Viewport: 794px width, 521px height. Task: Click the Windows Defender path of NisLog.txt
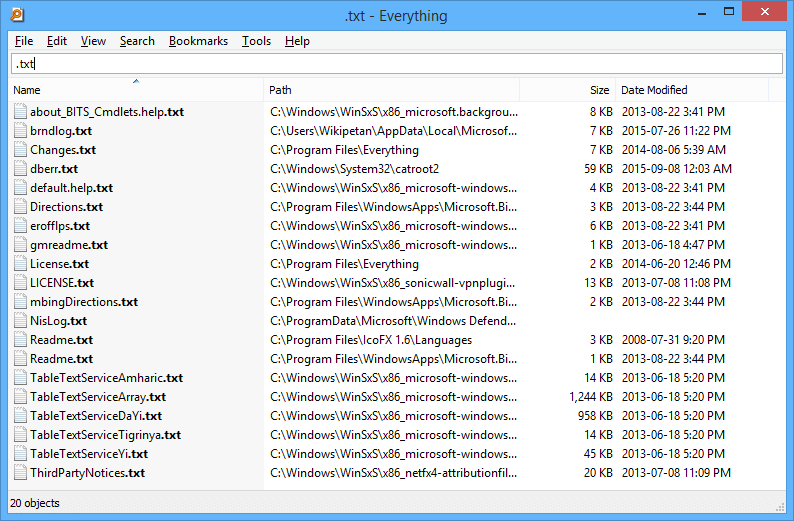393,321
